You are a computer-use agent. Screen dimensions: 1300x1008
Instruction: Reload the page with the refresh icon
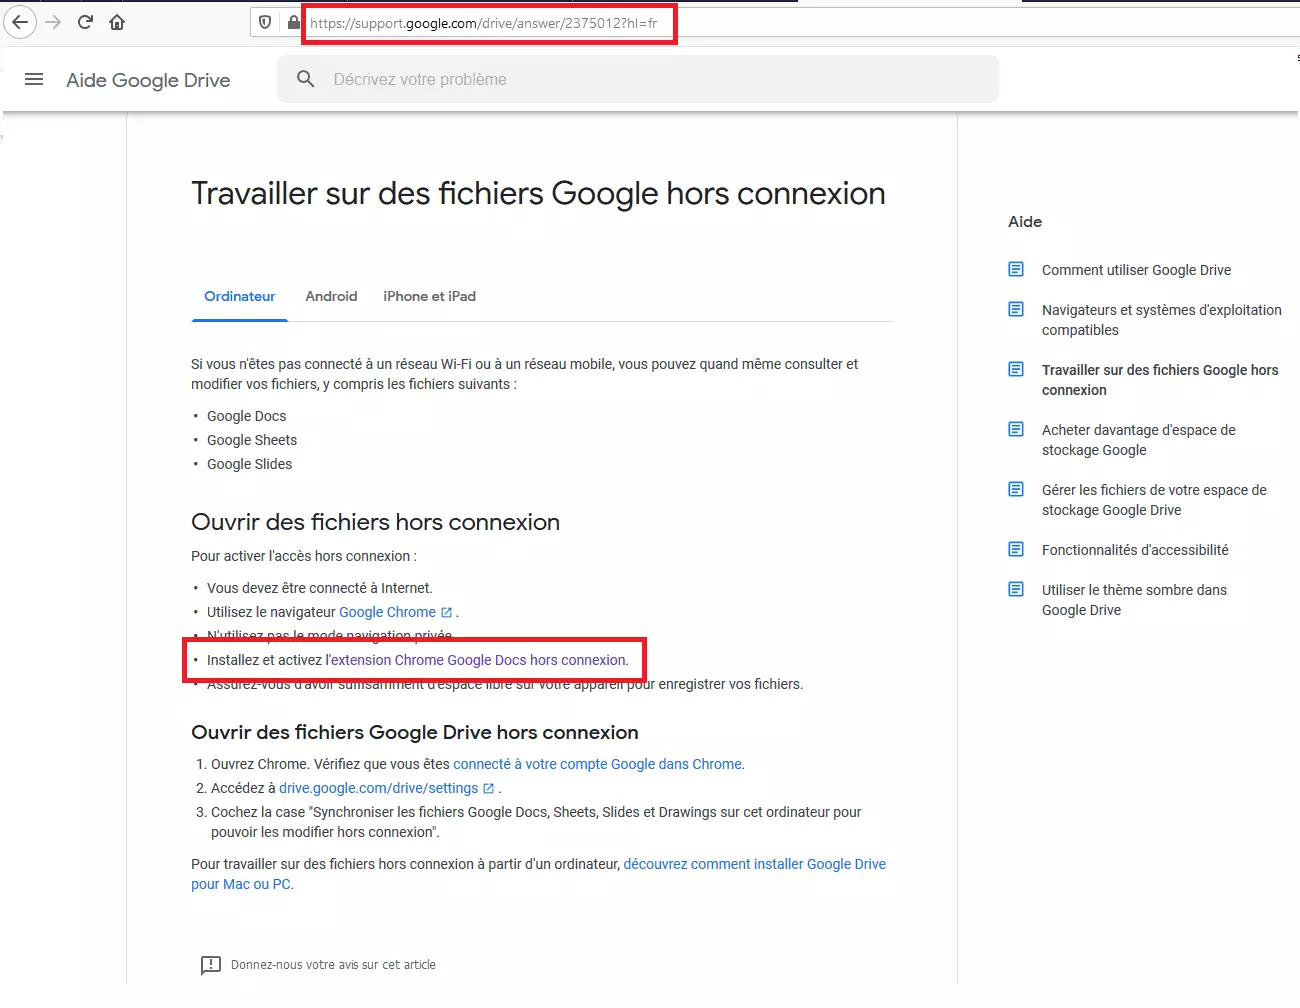click(85, 22)
